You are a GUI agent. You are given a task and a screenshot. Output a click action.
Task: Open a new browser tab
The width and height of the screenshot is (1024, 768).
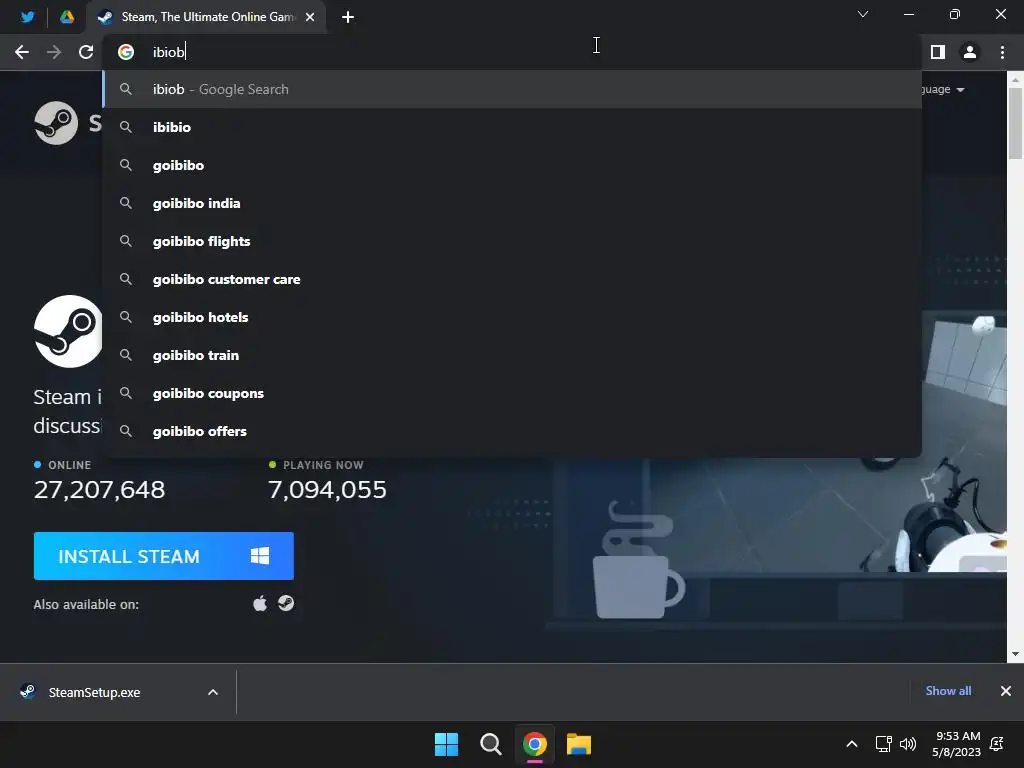[348, 17]
